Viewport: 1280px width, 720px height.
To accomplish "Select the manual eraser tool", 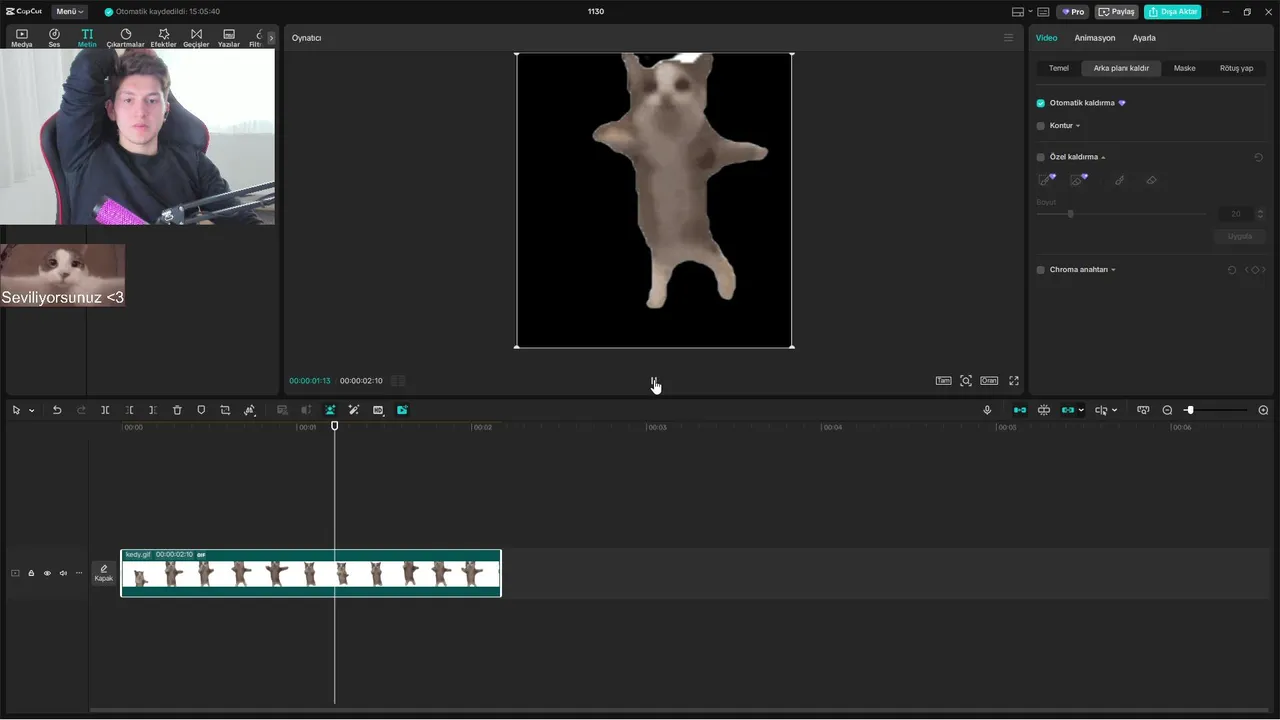I will pyautogui.click(x=1151, y=180).
